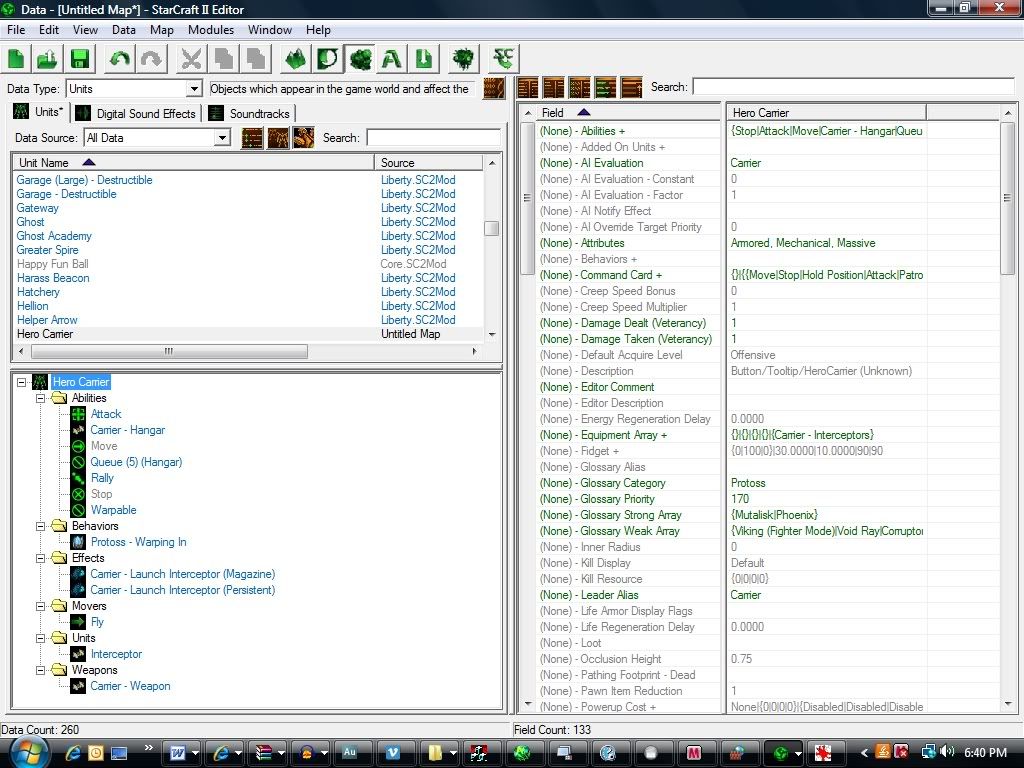Collapse the Weapons folder
Screen dimensions: 1024x768
pos(40,670)
